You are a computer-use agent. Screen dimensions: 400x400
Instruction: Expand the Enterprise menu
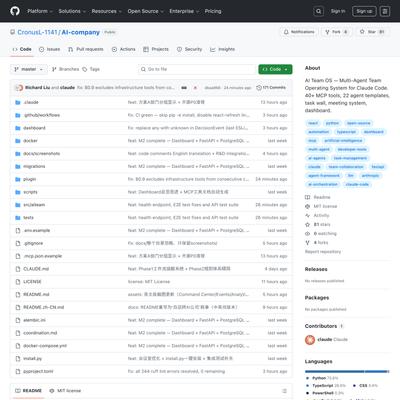pos(184,11)
